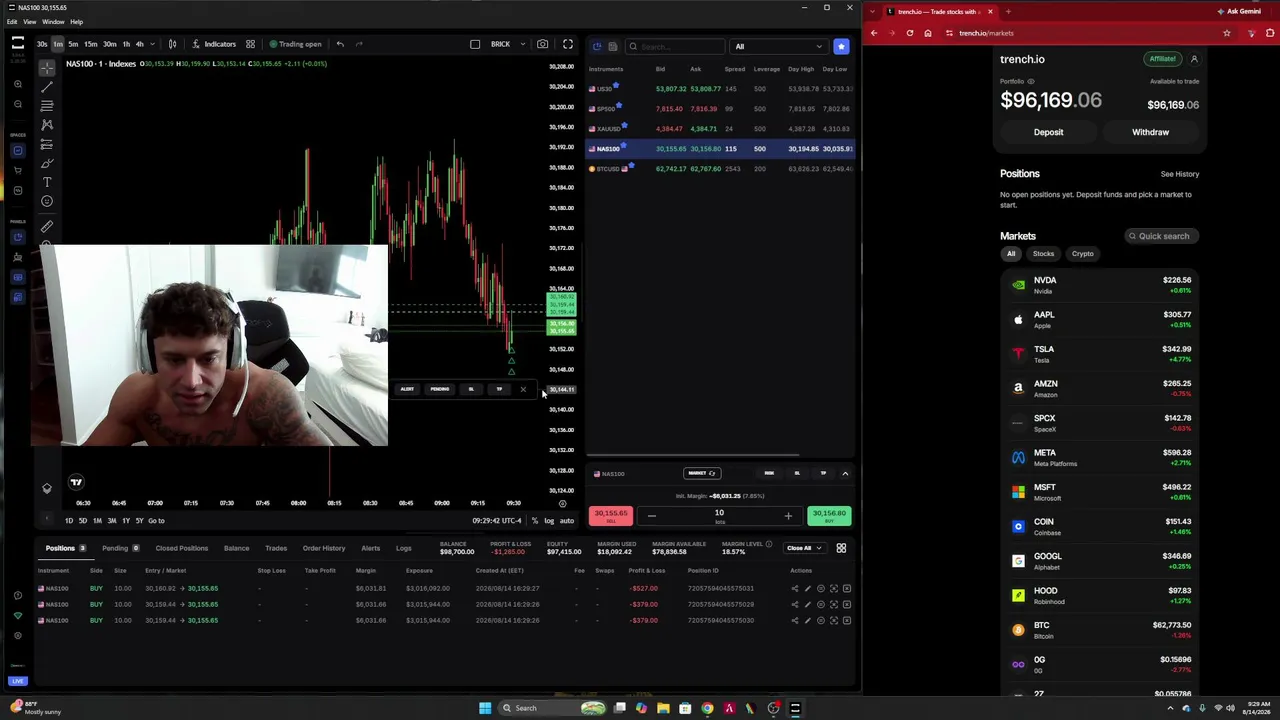The width and height of the screenshot is (1280, 720).
Task: Toggle the SL option in order panel
Action: pyautogui.click(x=797, y=473)
